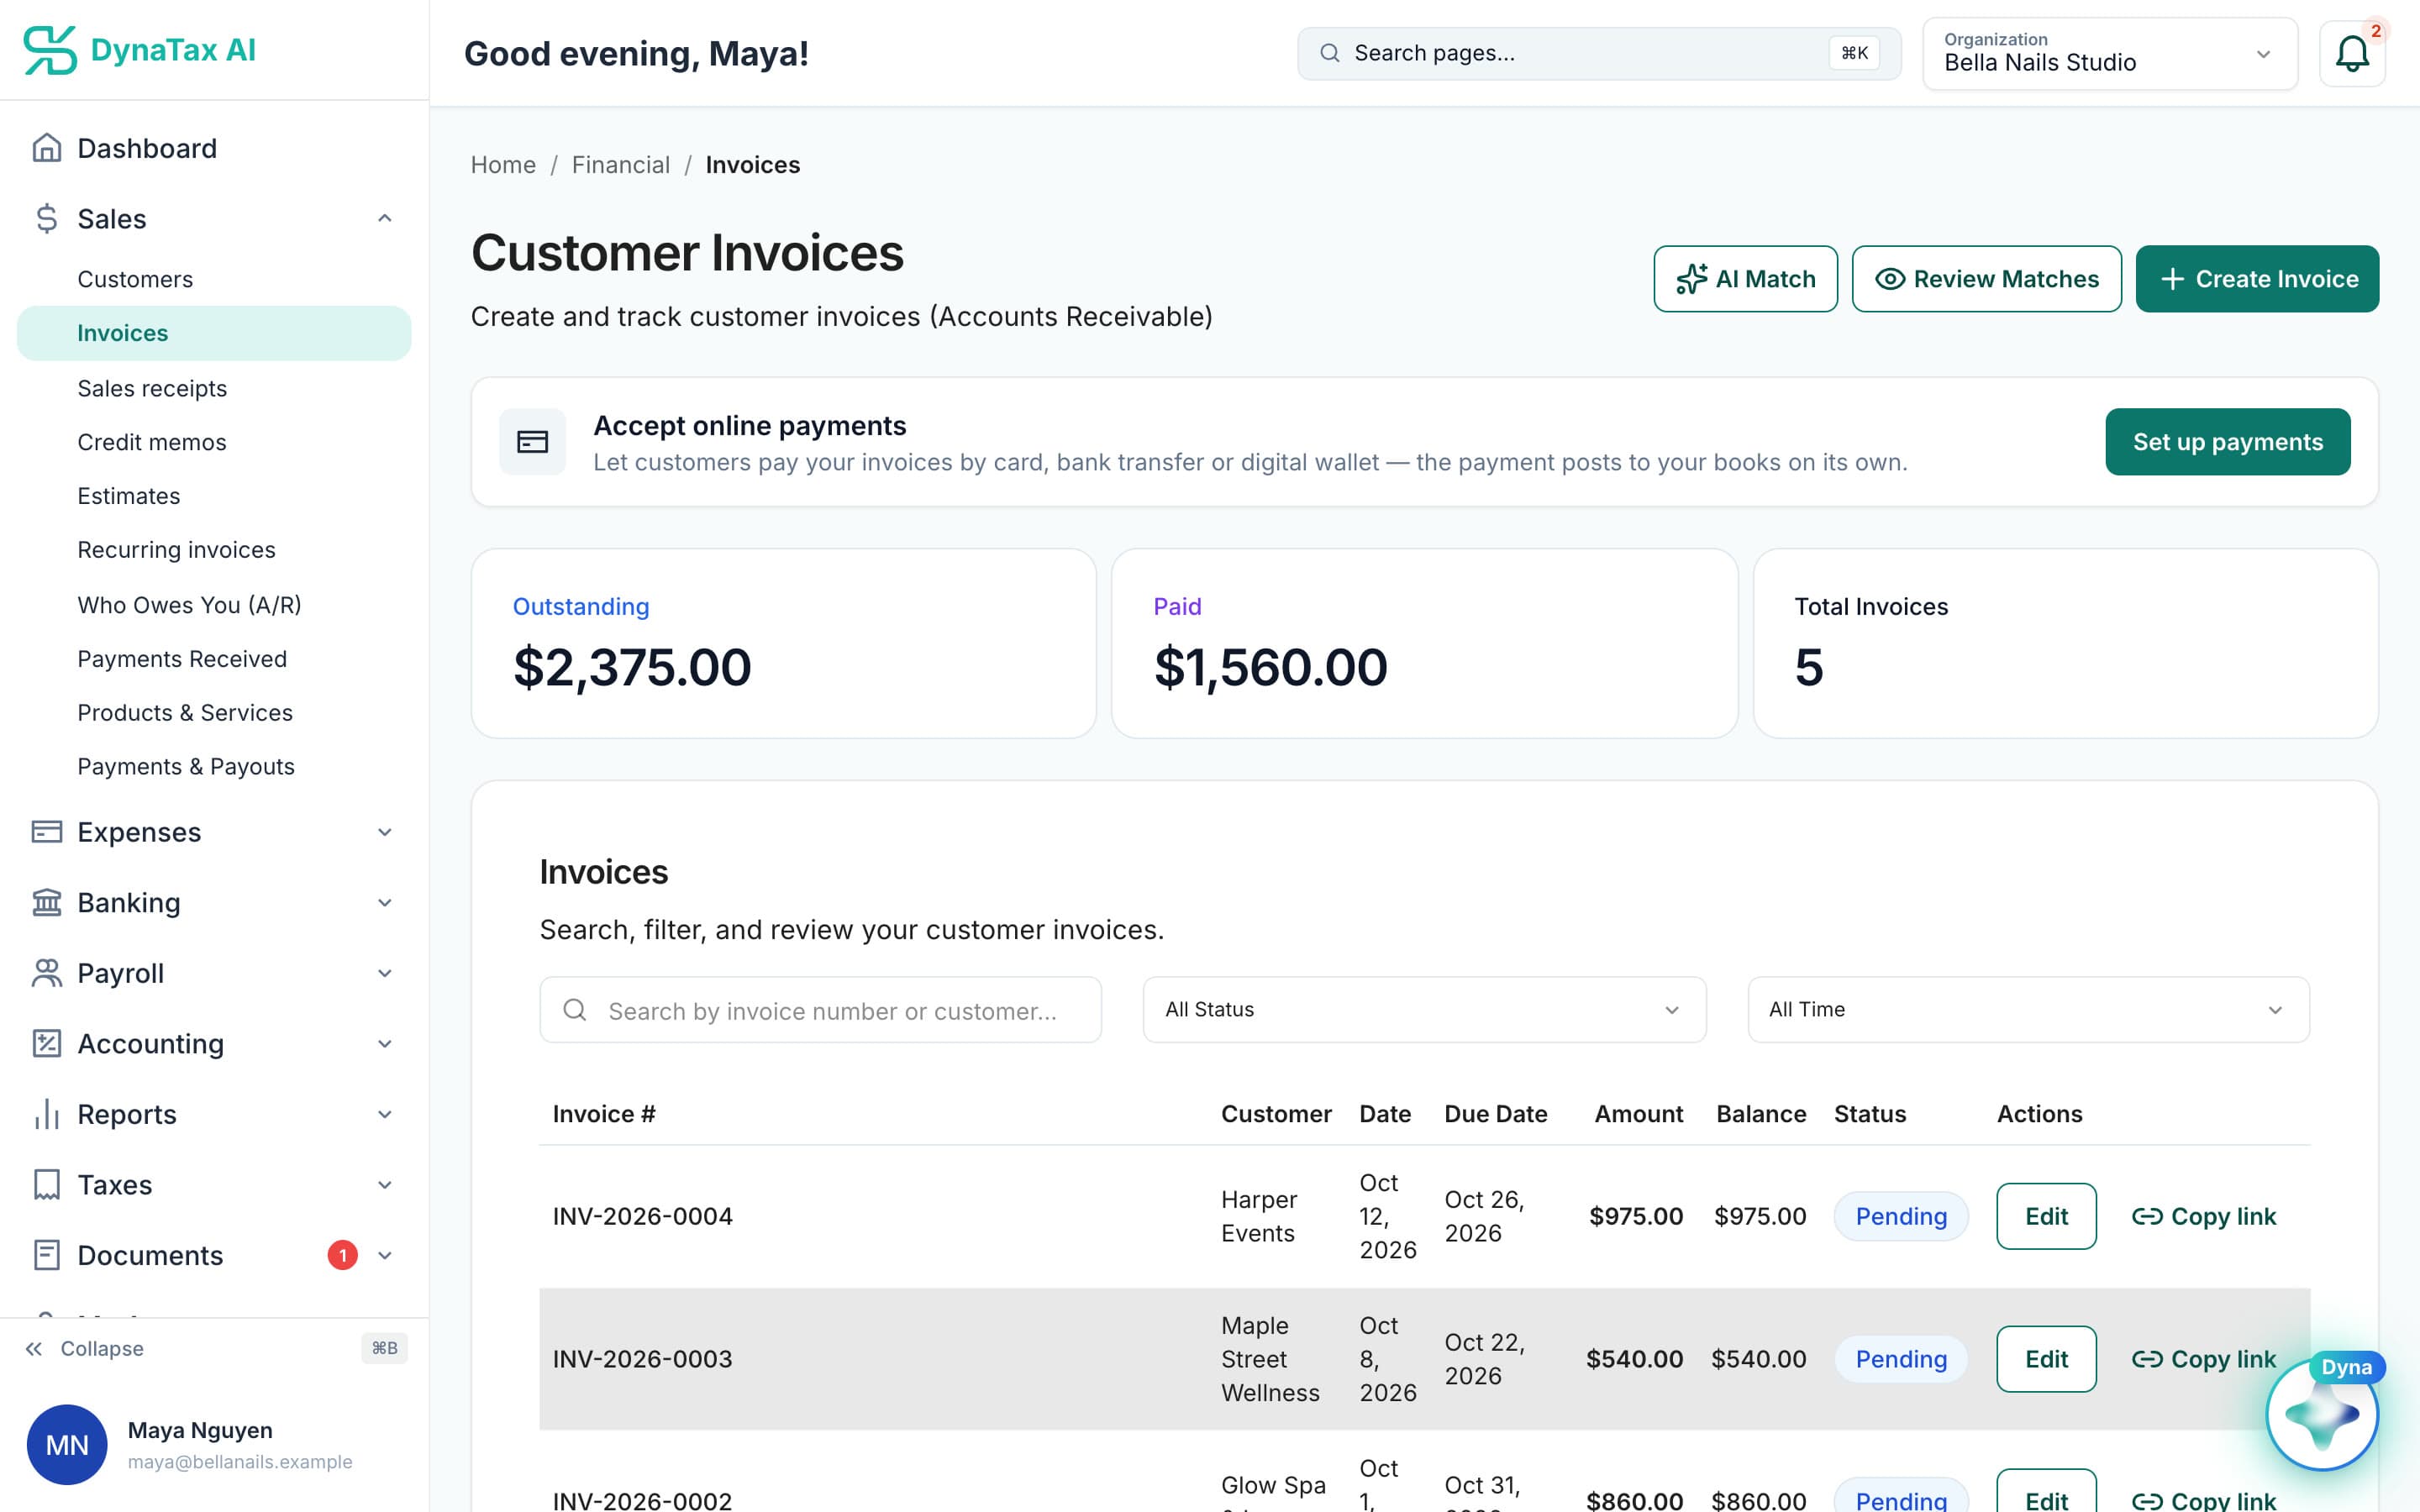The image size is (2420, 1512).
Task: Click the Taxes bookmark icon
Action: pyautogui.click(x=46, y=1185)
